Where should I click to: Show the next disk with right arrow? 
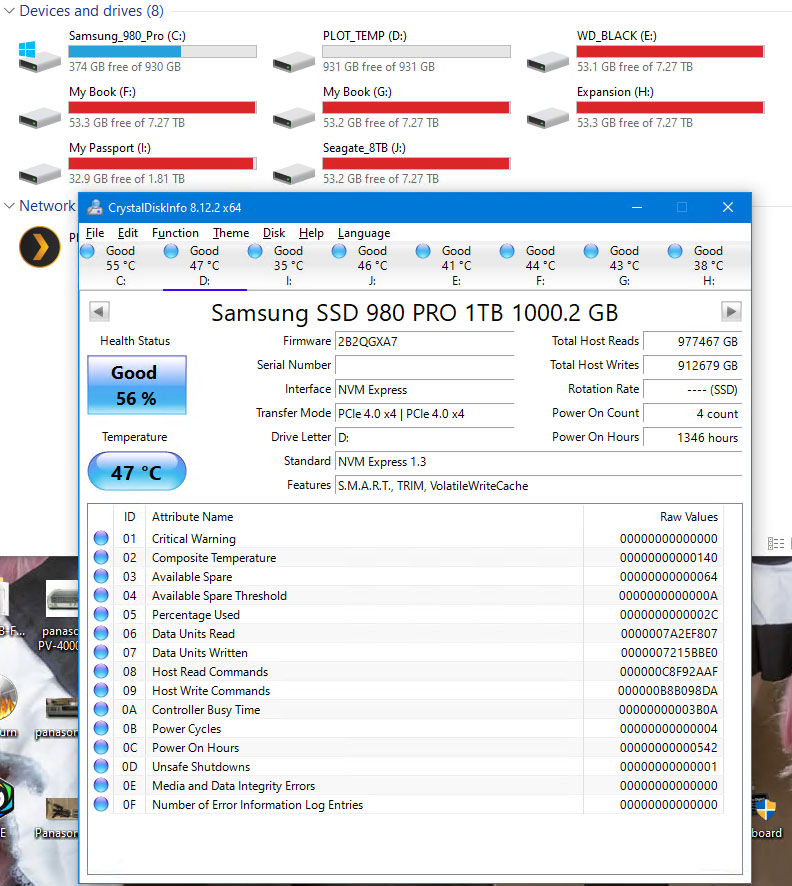coord(731,311)
